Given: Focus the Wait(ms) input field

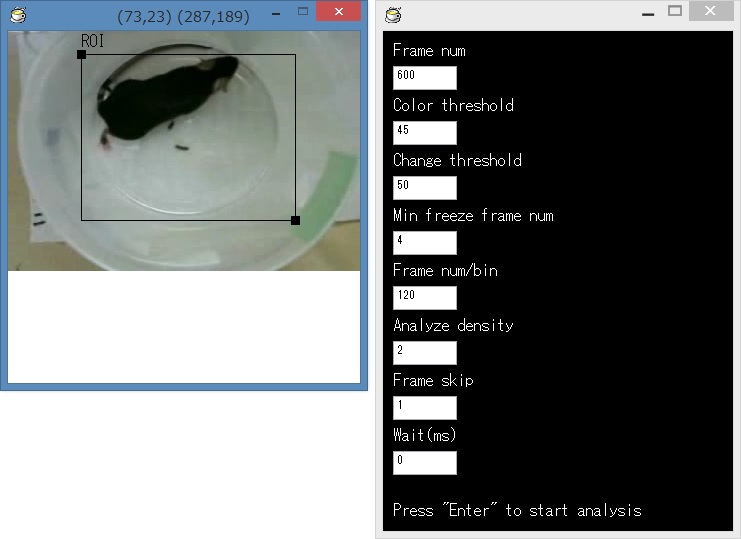Looking at the screenshot, I should [425, 463].
